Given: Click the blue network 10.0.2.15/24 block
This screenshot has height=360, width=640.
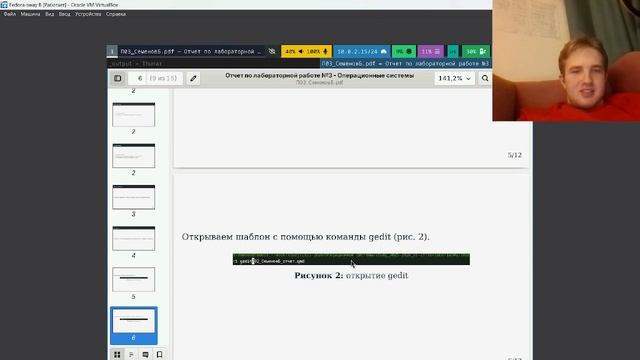Looking at the screenshot, I should (361, 51).
